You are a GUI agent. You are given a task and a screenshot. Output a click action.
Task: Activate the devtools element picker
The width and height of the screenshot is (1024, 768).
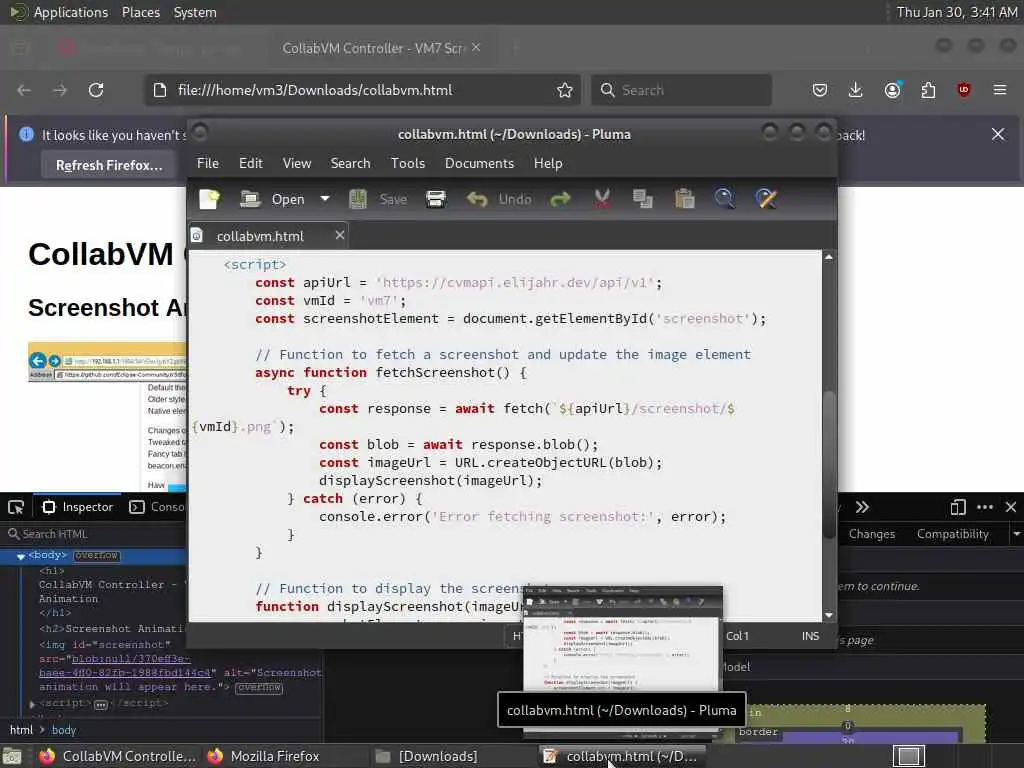click(x=16, y=507)
